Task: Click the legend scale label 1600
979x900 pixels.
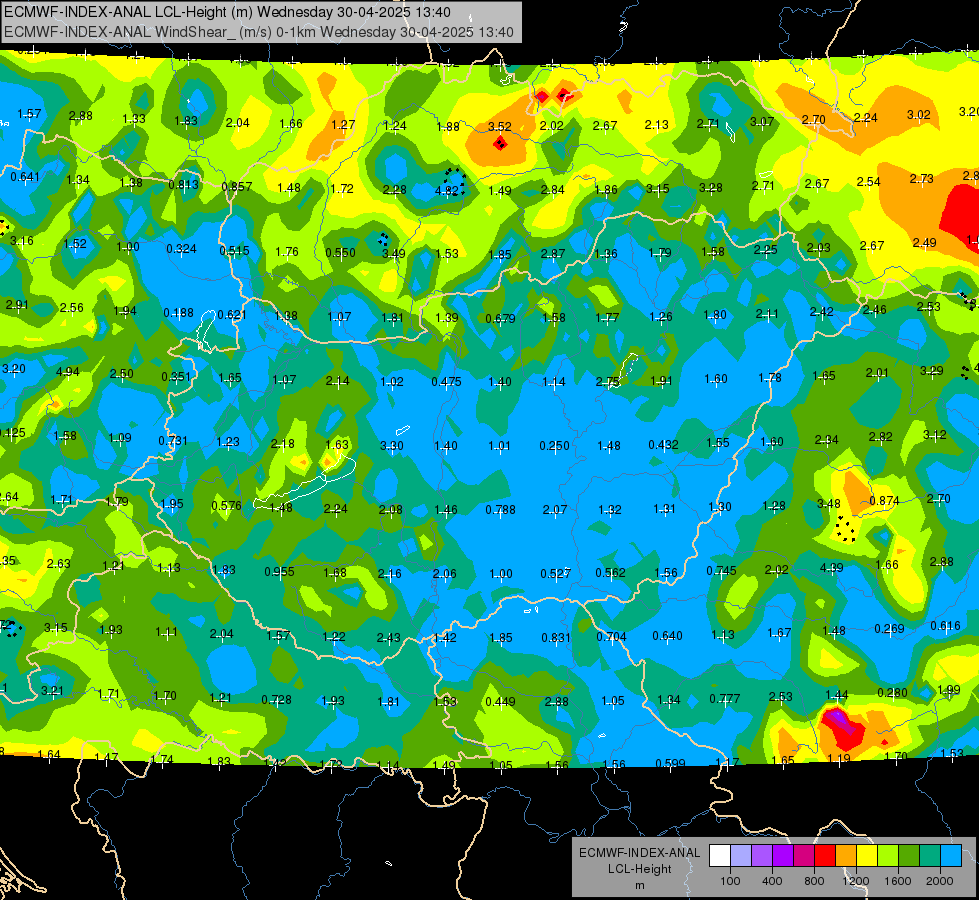Action: point(897,881)
